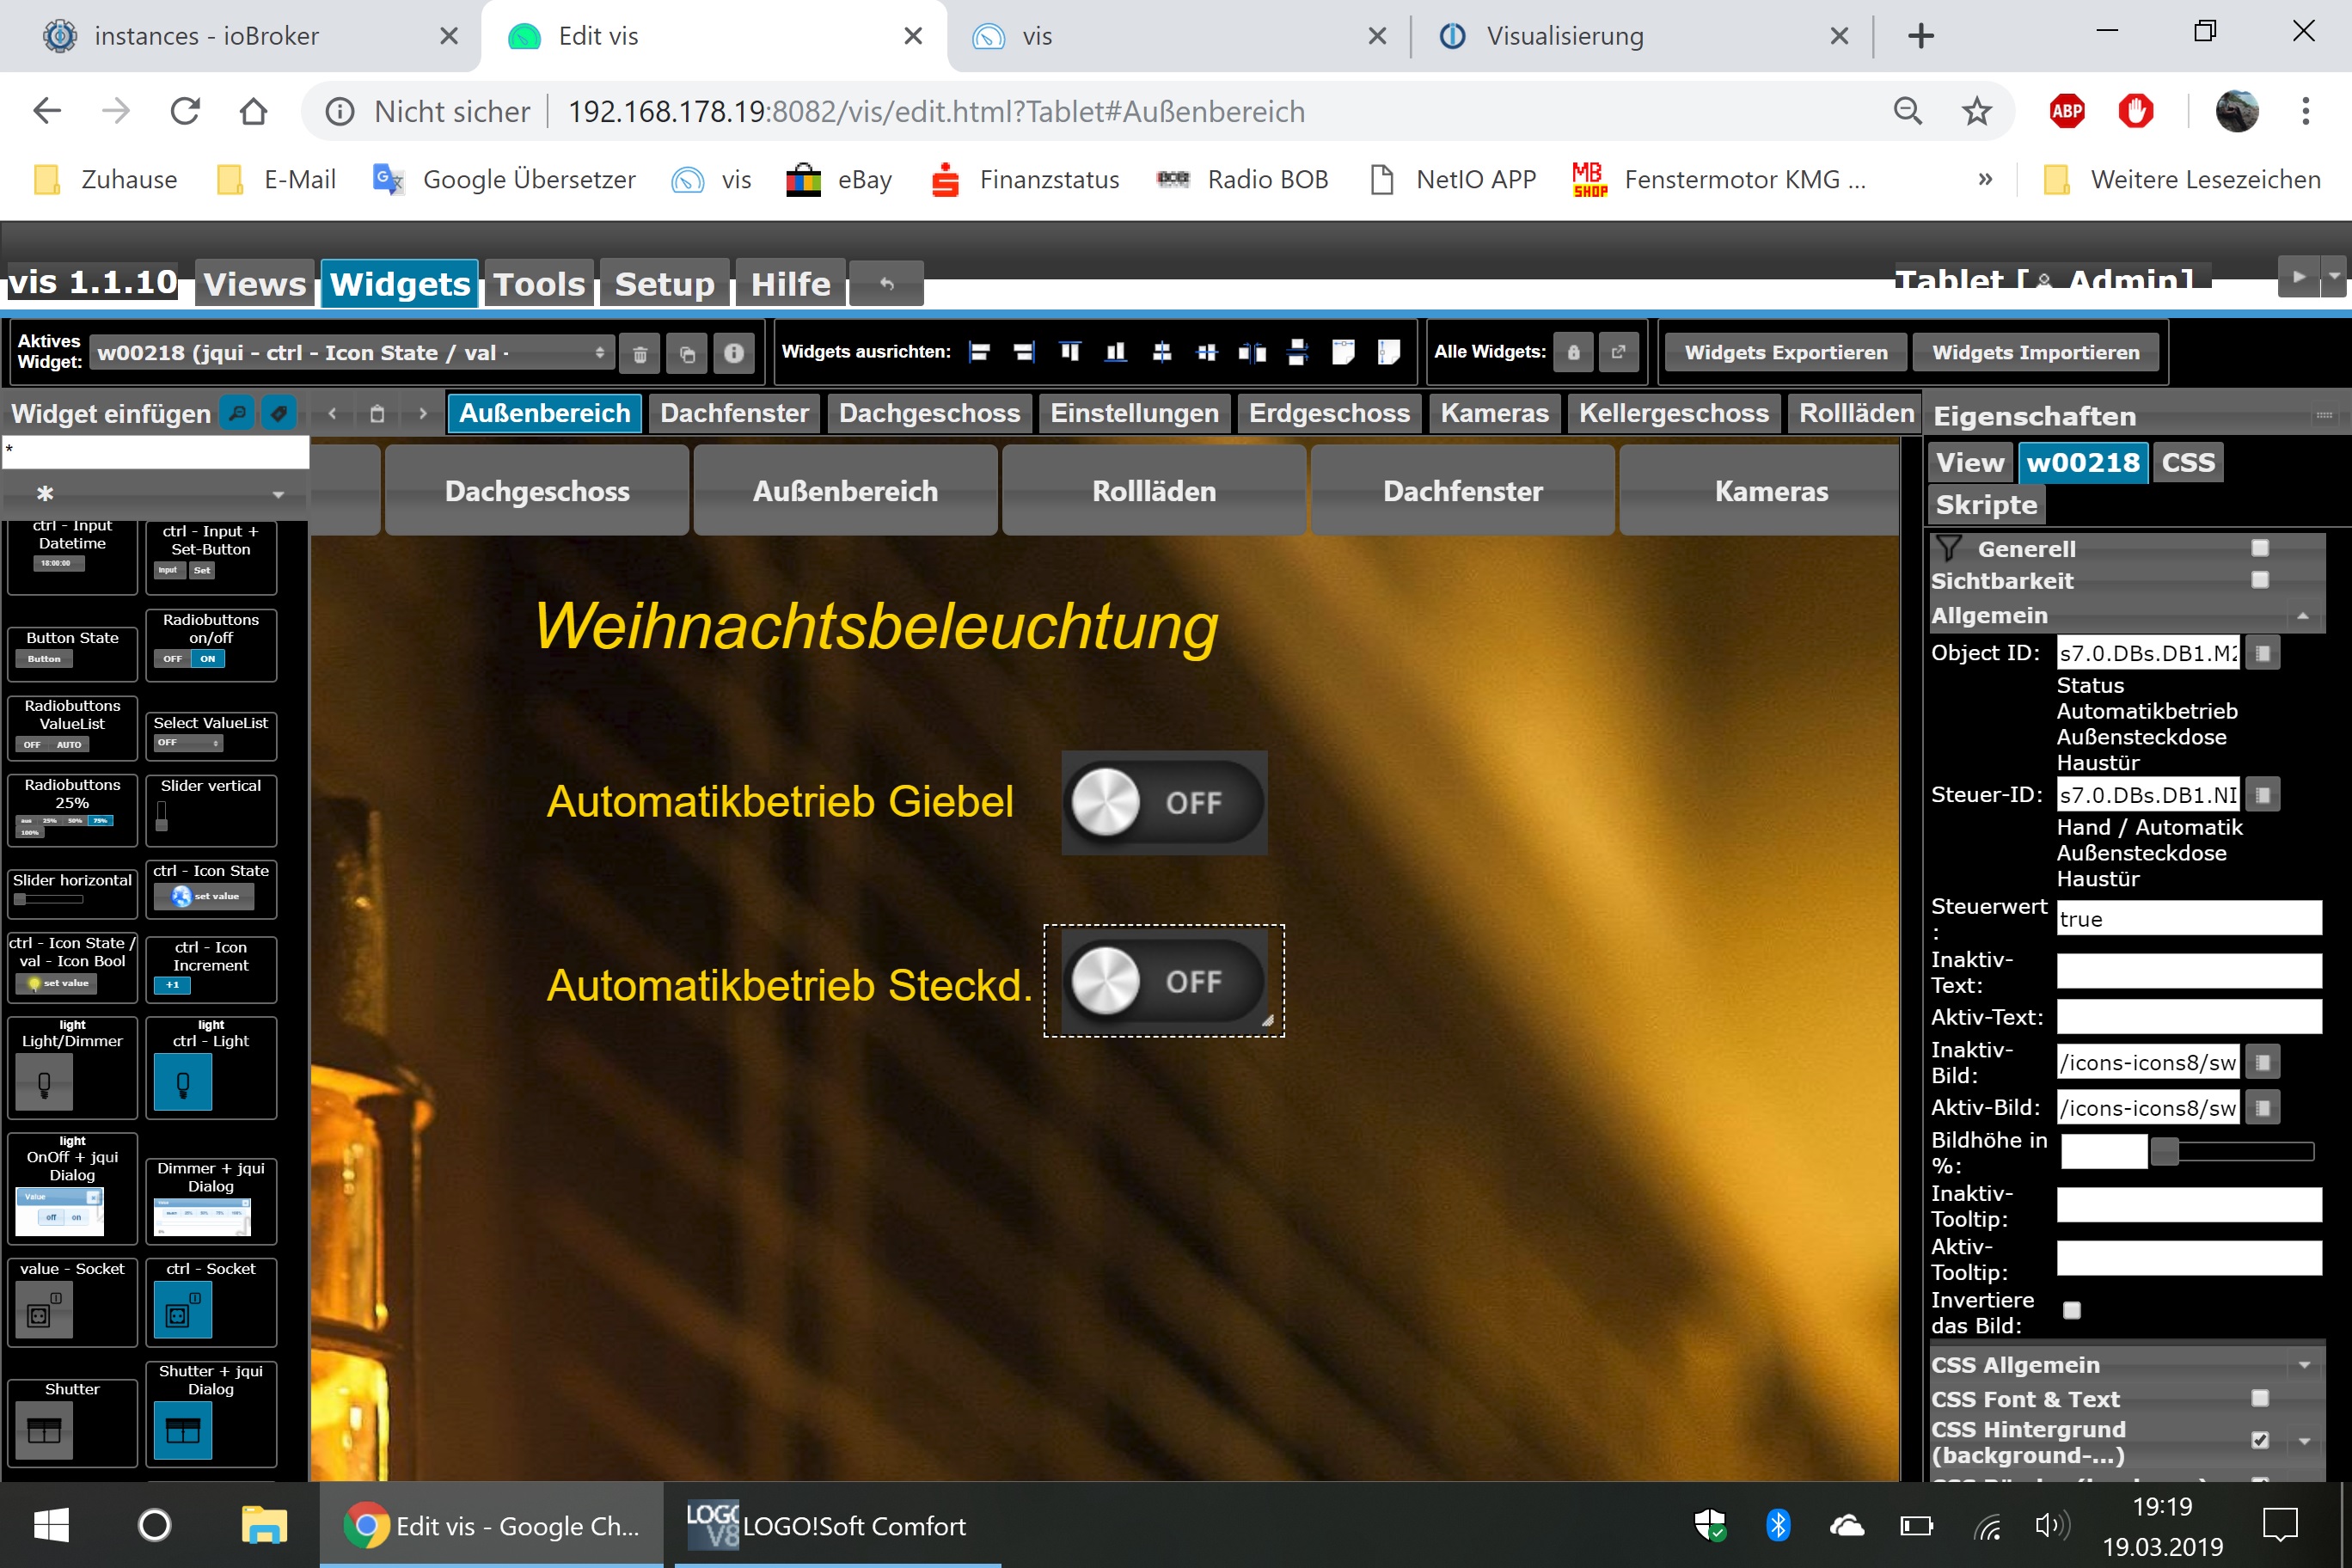Delete the active widget with trash icon
Screen dimensions: 2352x1568
(x=640, y=353)
